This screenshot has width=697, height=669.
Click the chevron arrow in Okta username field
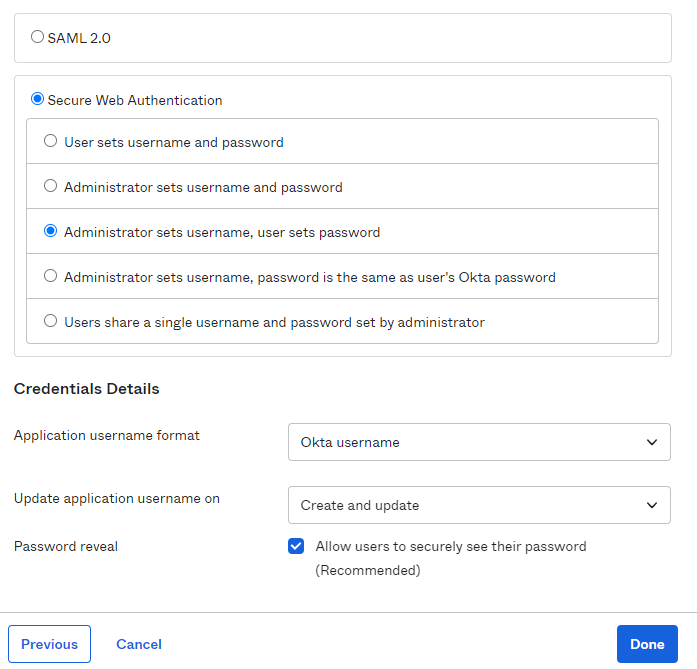652,442
